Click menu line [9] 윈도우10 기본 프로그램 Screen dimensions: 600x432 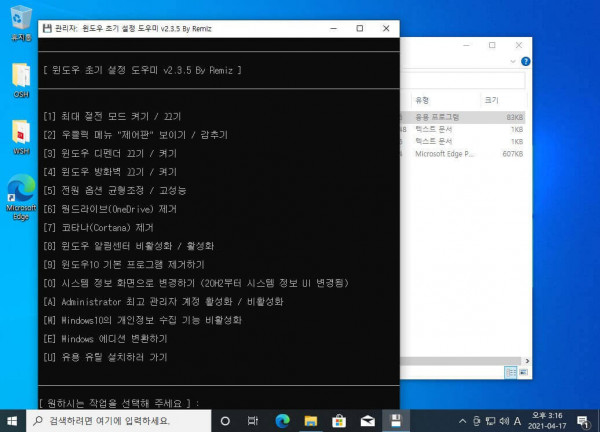coord(124,264)
